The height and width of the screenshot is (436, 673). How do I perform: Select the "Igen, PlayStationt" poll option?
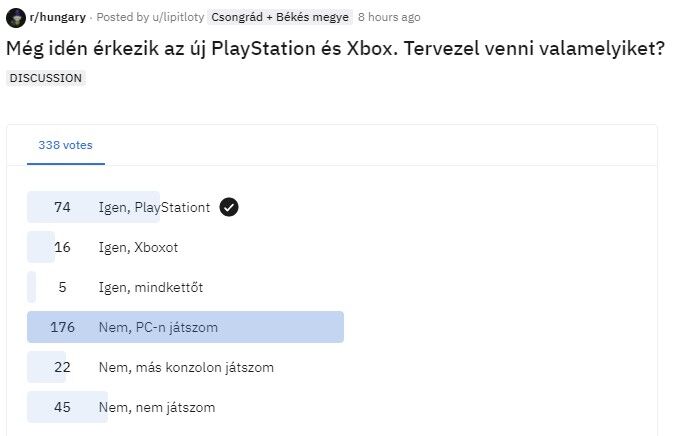(x=154, y=207)
